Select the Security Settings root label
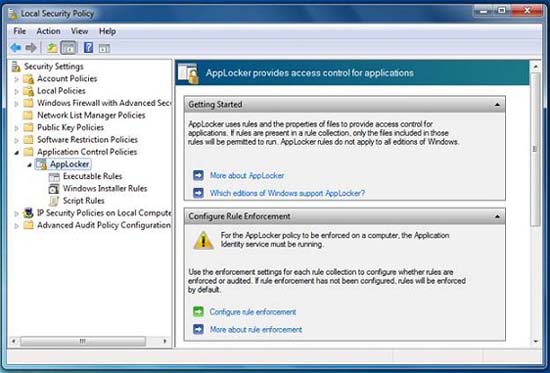Viewport: 550px width, 373px height. (x=54, y=66)
